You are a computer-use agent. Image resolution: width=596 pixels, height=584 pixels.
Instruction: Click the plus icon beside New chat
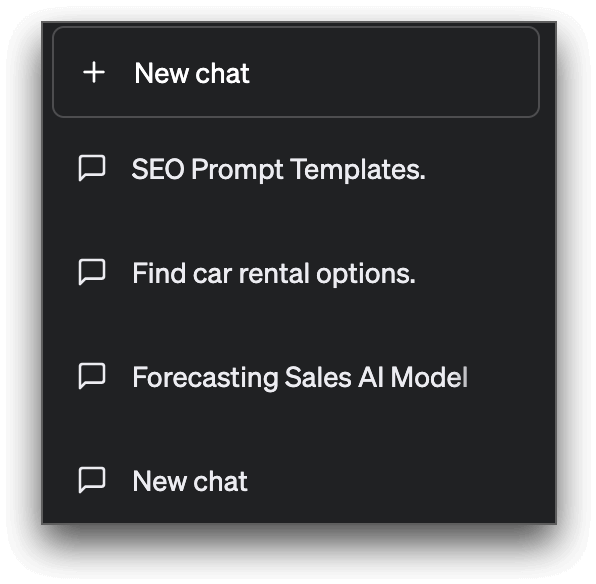pos(94,72)
